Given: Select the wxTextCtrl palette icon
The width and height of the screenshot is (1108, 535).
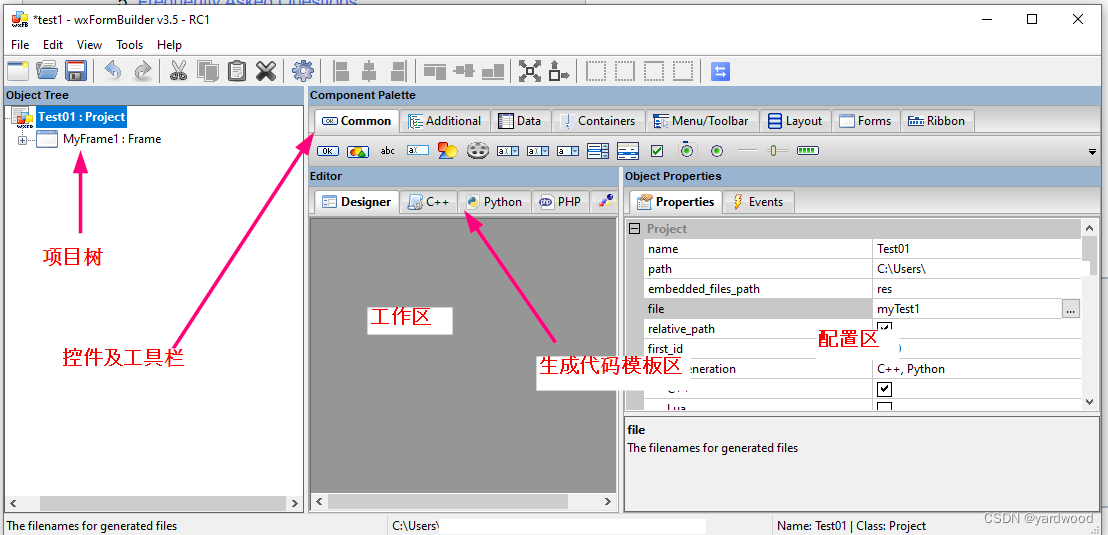Looking at the screenshot, I should [x=418, y=151].
